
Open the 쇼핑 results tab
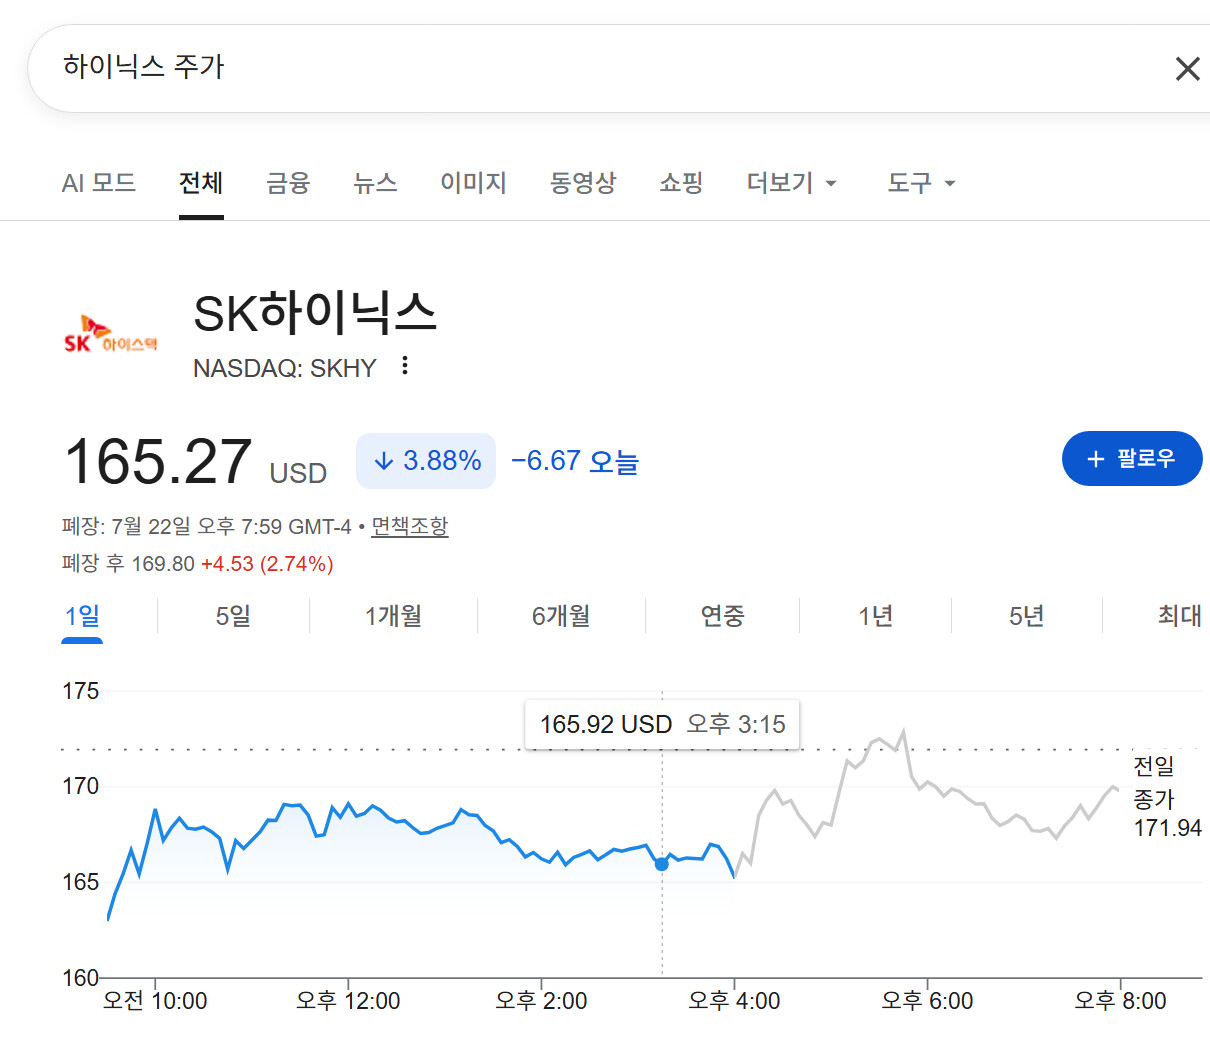tap(681, 183)
